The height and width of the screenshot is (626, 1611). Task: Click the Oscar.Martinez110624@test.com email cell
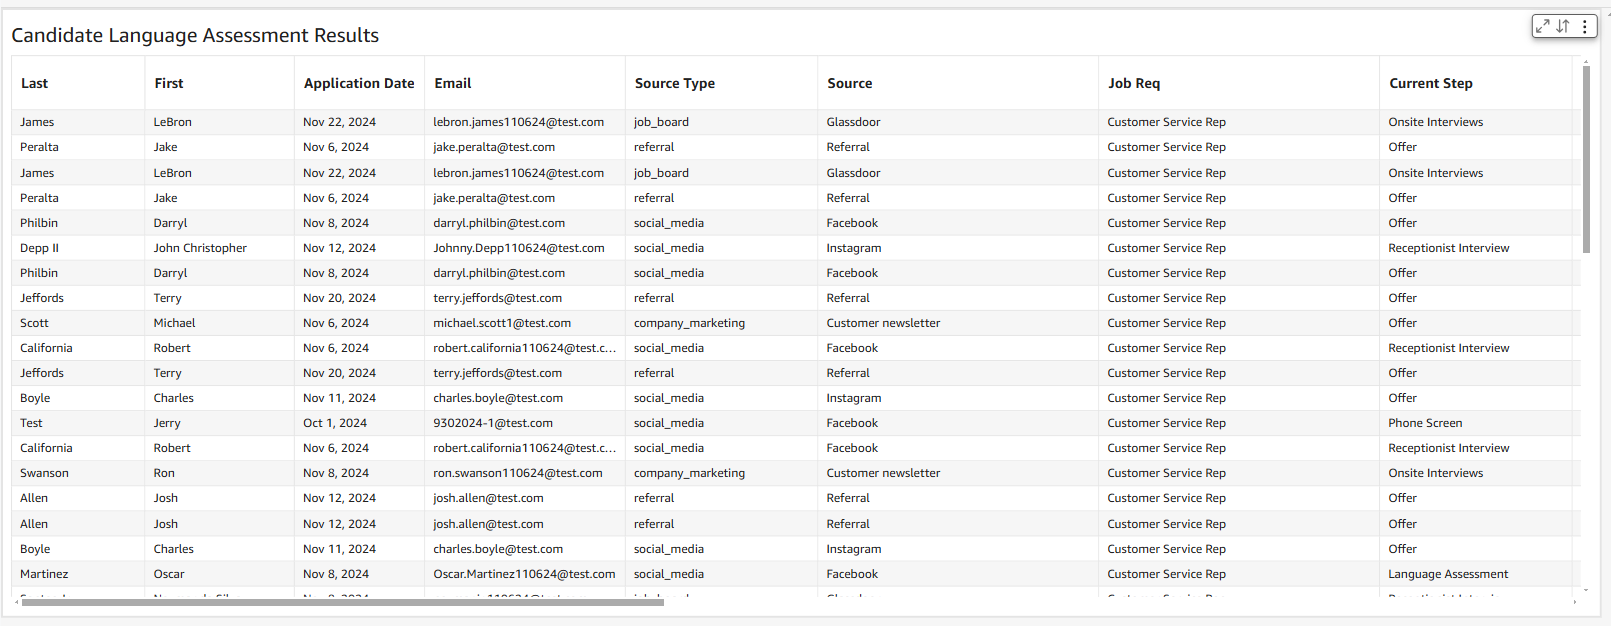[524, 574]
